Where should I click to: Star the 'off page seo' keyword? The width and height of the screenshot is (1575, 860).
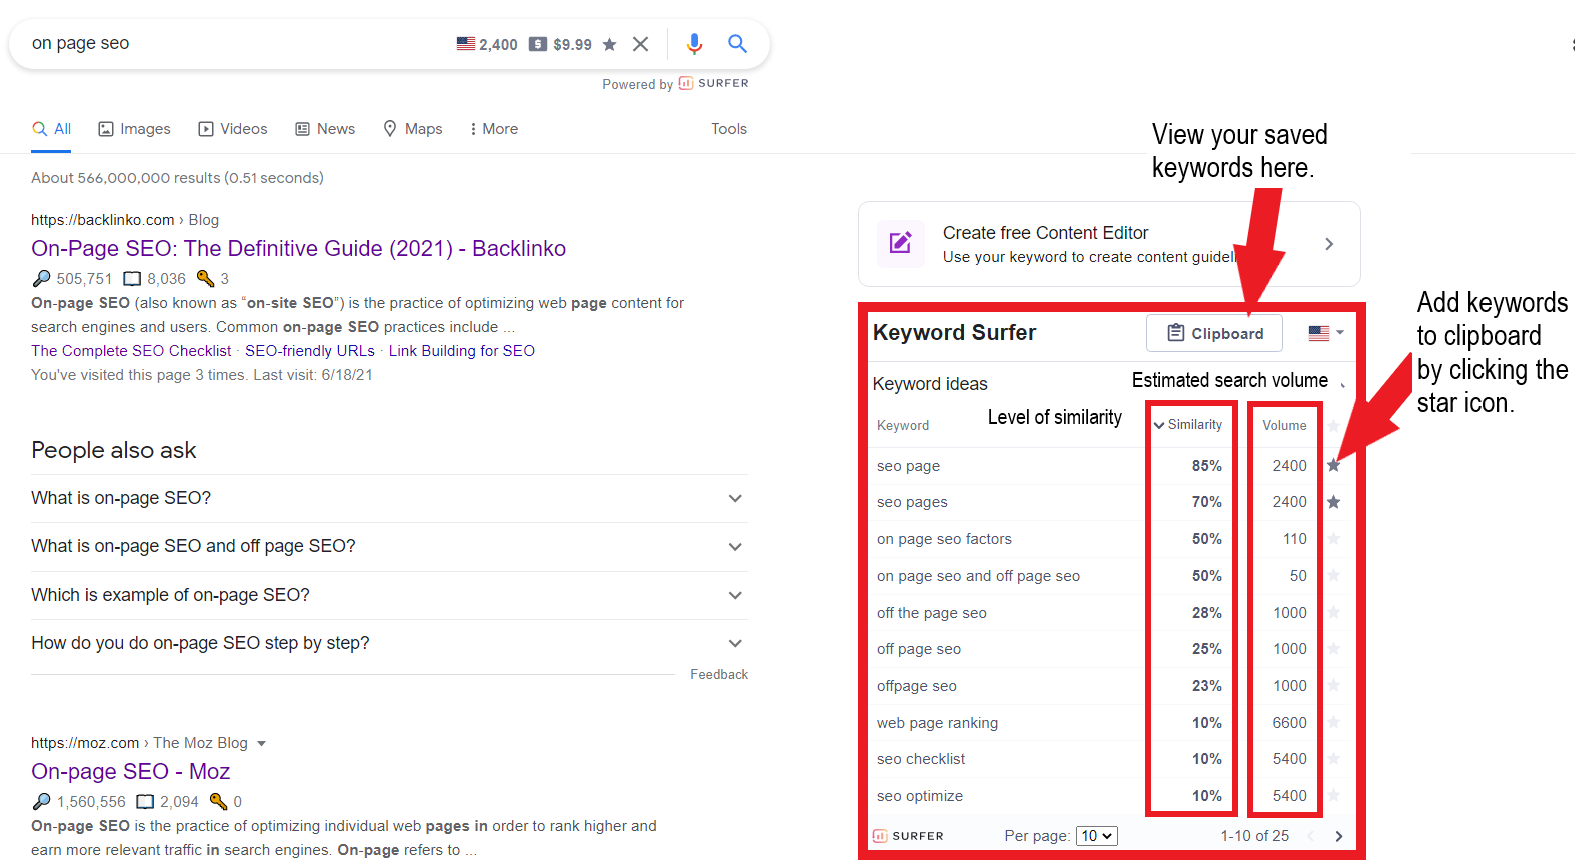click(x=1333, y=649)
